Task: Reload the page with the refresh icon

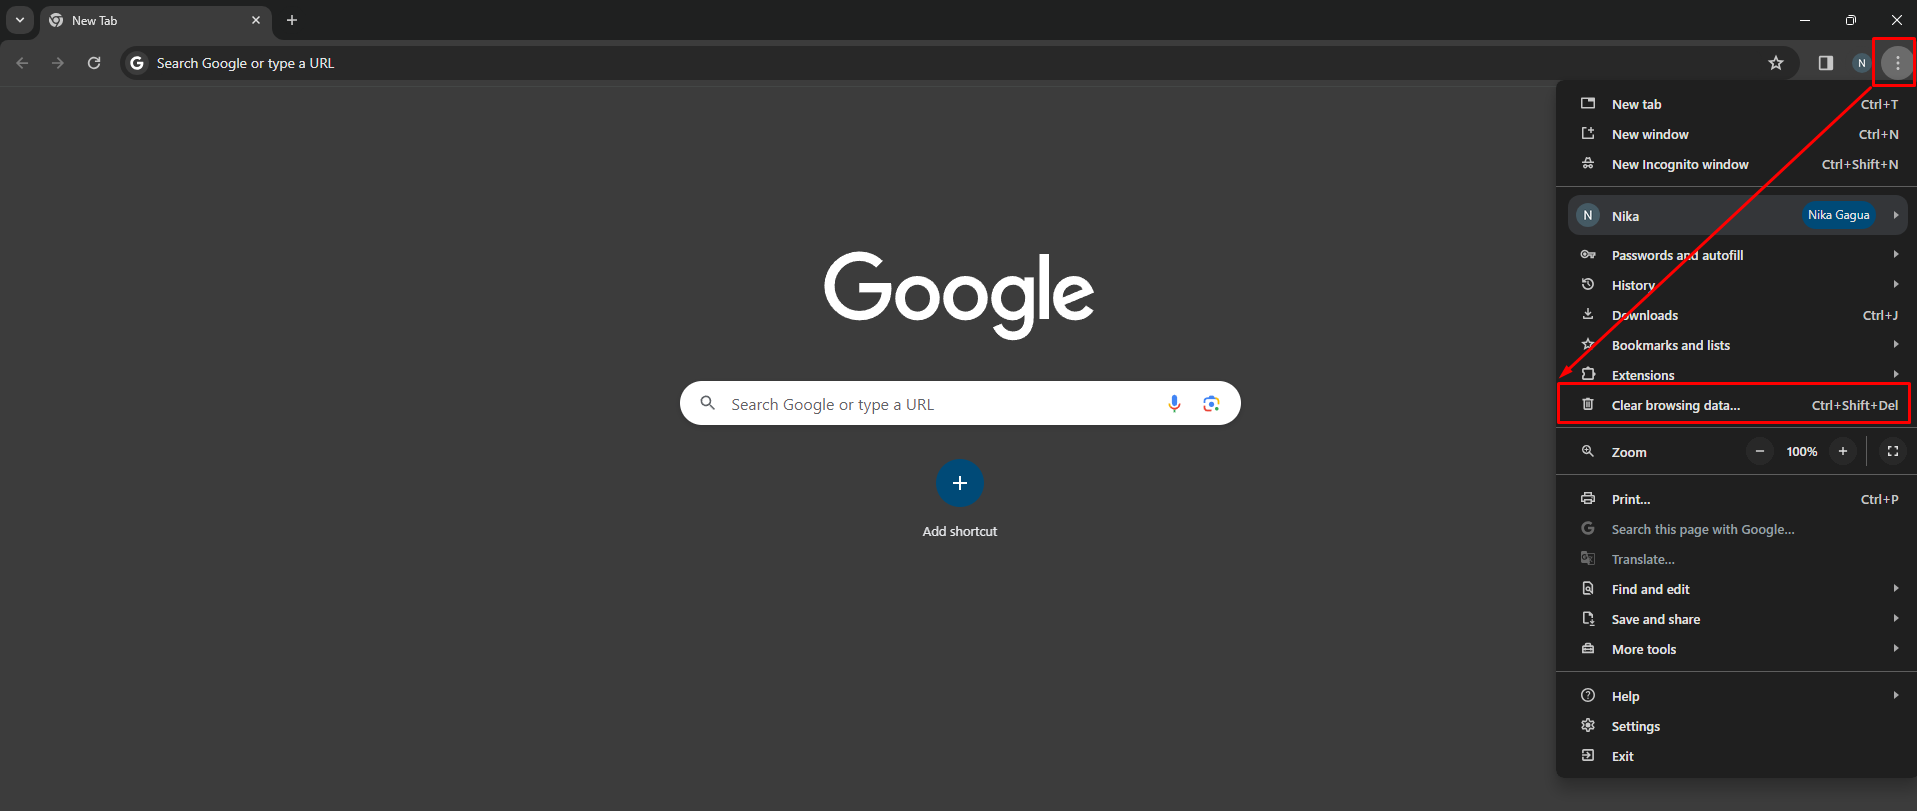Action: pyautogui.click(x=94, y=63)
